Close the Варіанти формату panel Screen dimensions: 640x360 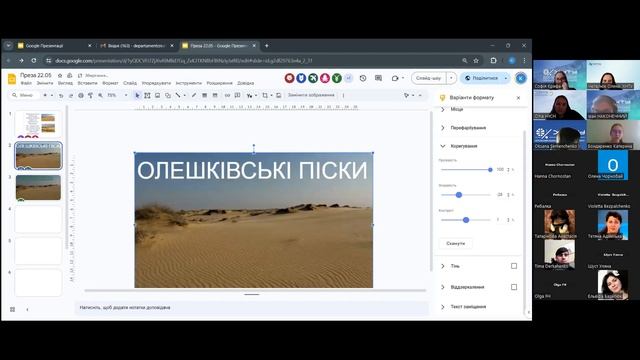pos(518,98)
